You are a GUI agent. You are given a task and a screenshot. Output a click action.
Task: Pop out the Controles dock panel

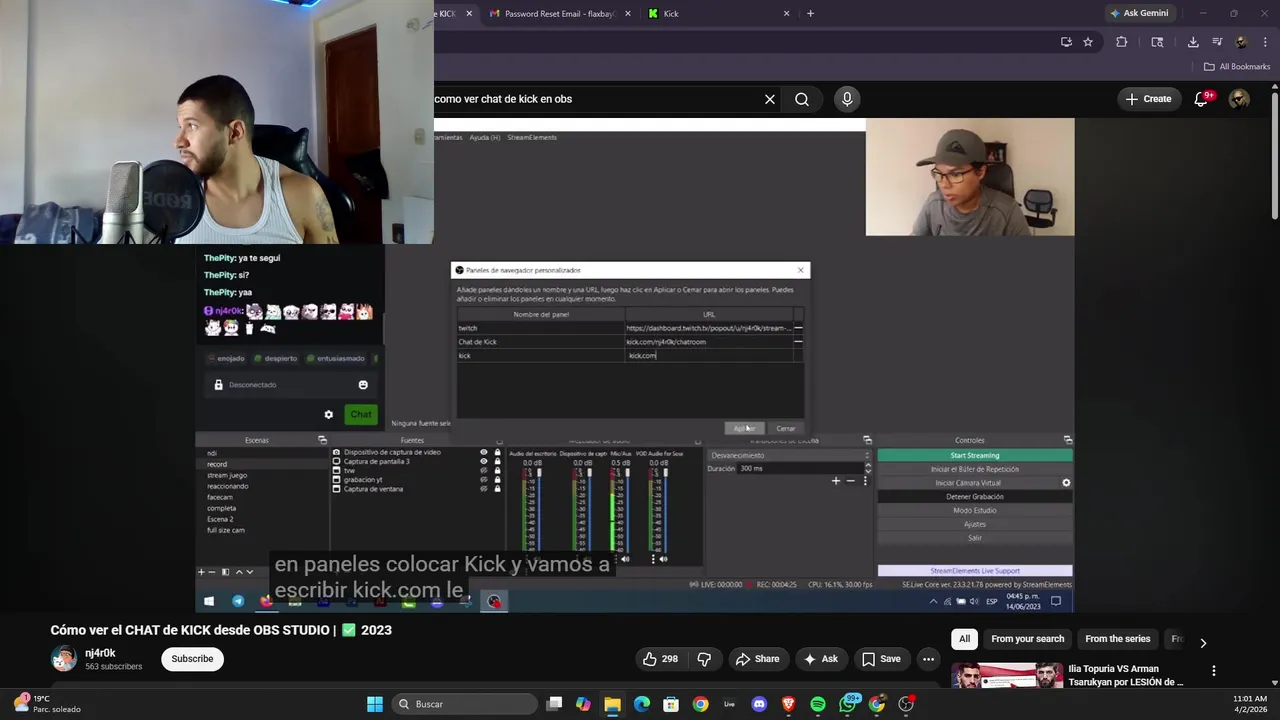(x=1068, y=440)
